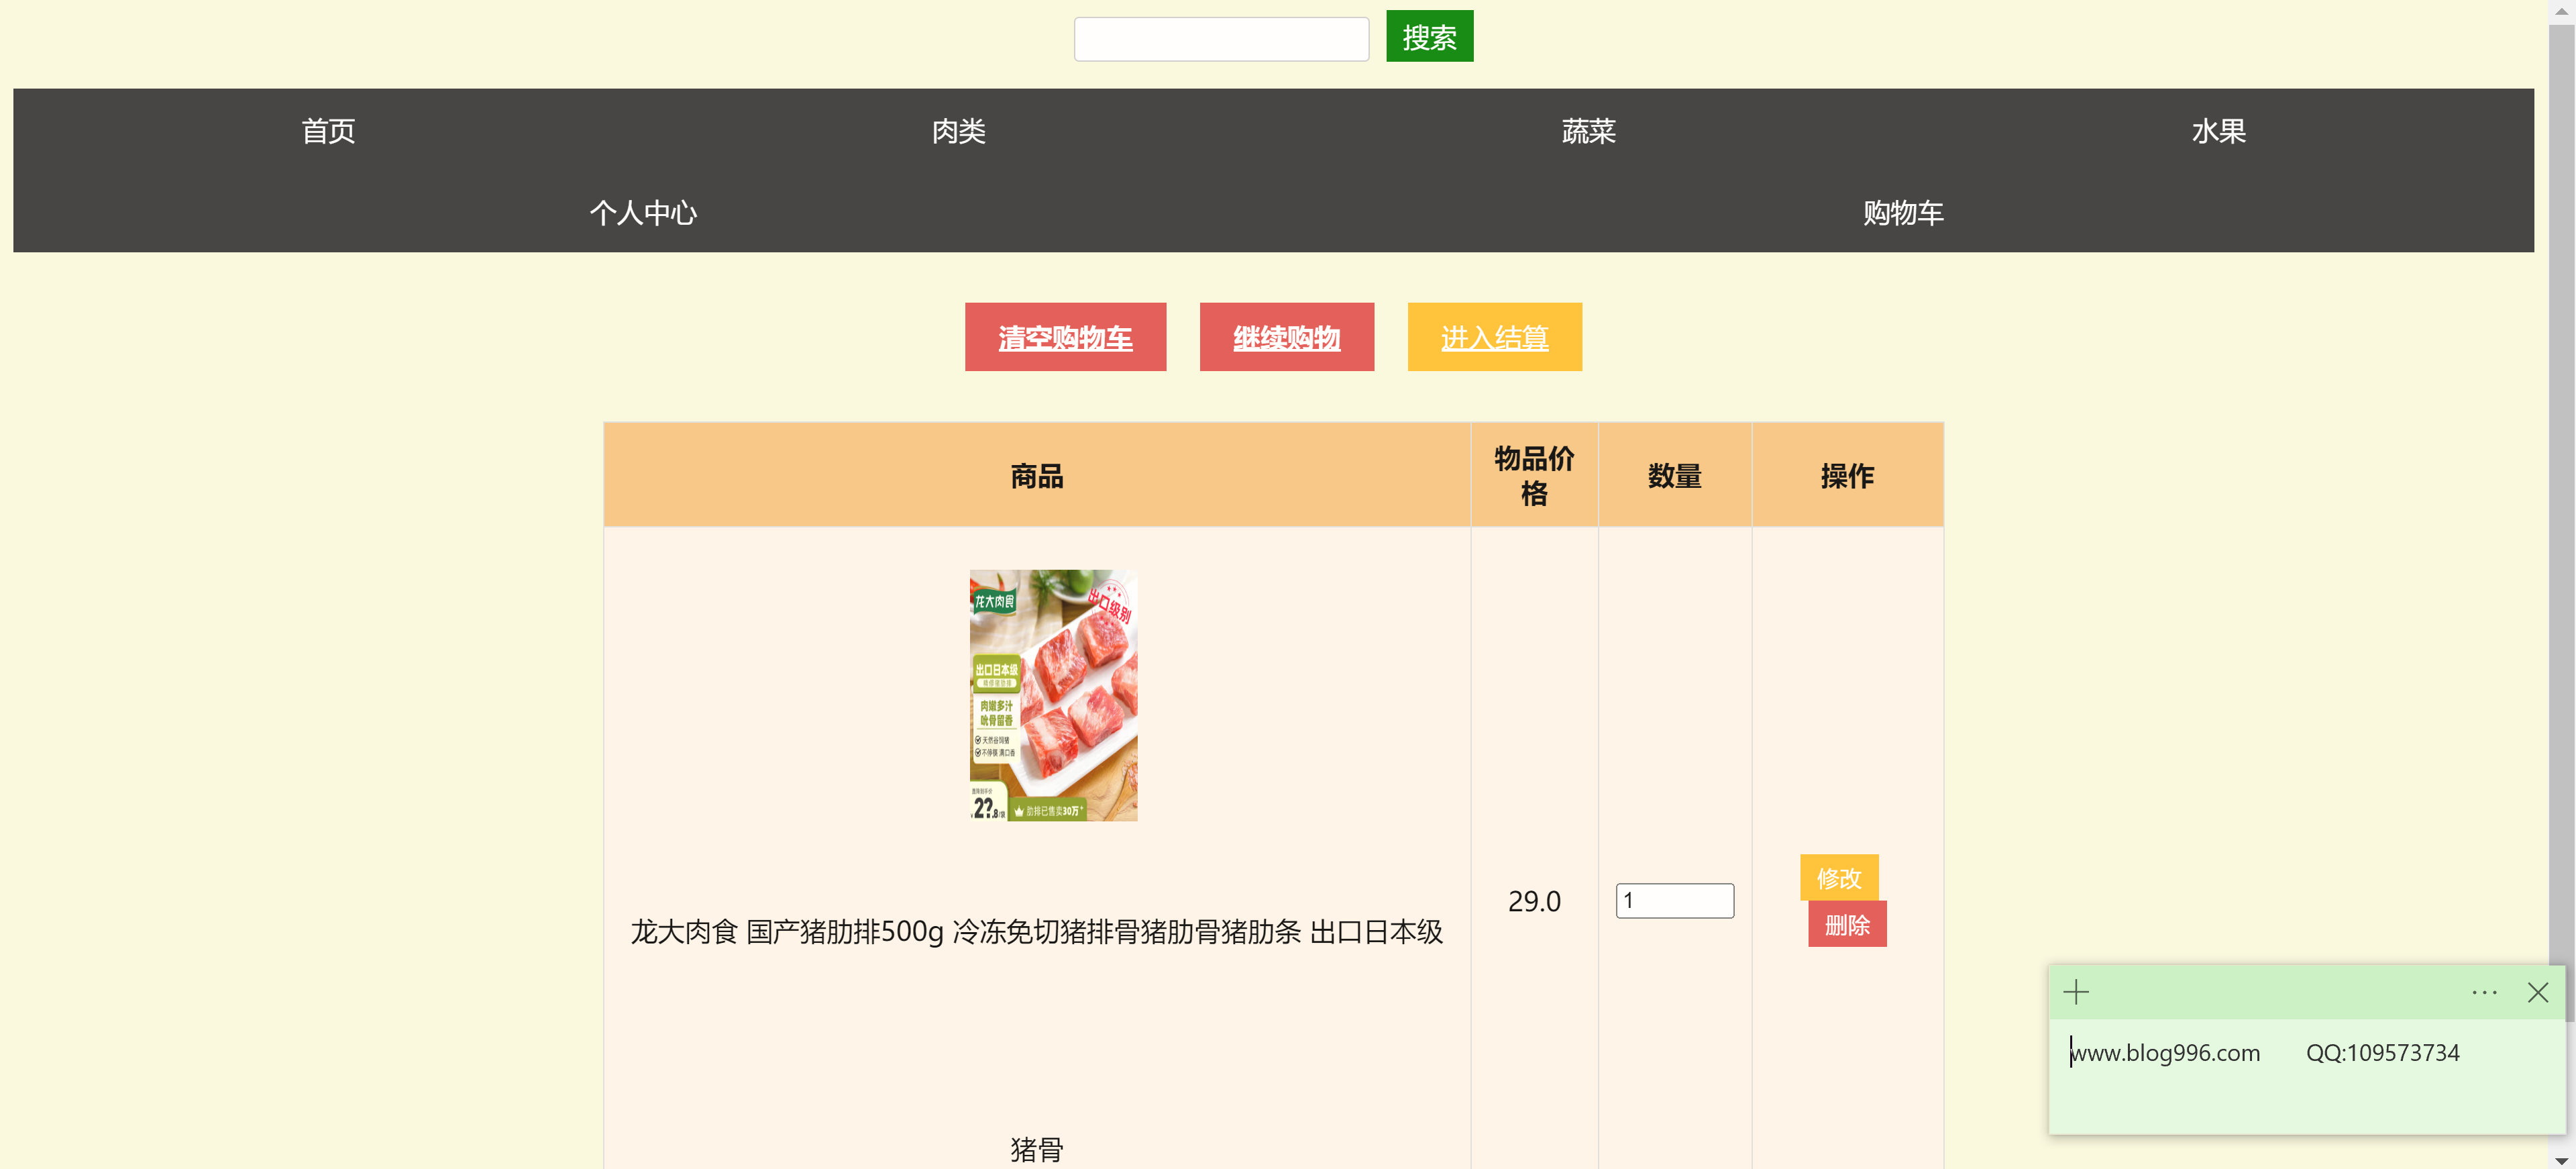Click the 继续购物 continue shopping link
Image resolution: width=2576 pixels, height=1169 pixels.
[x=1286, y=337]
